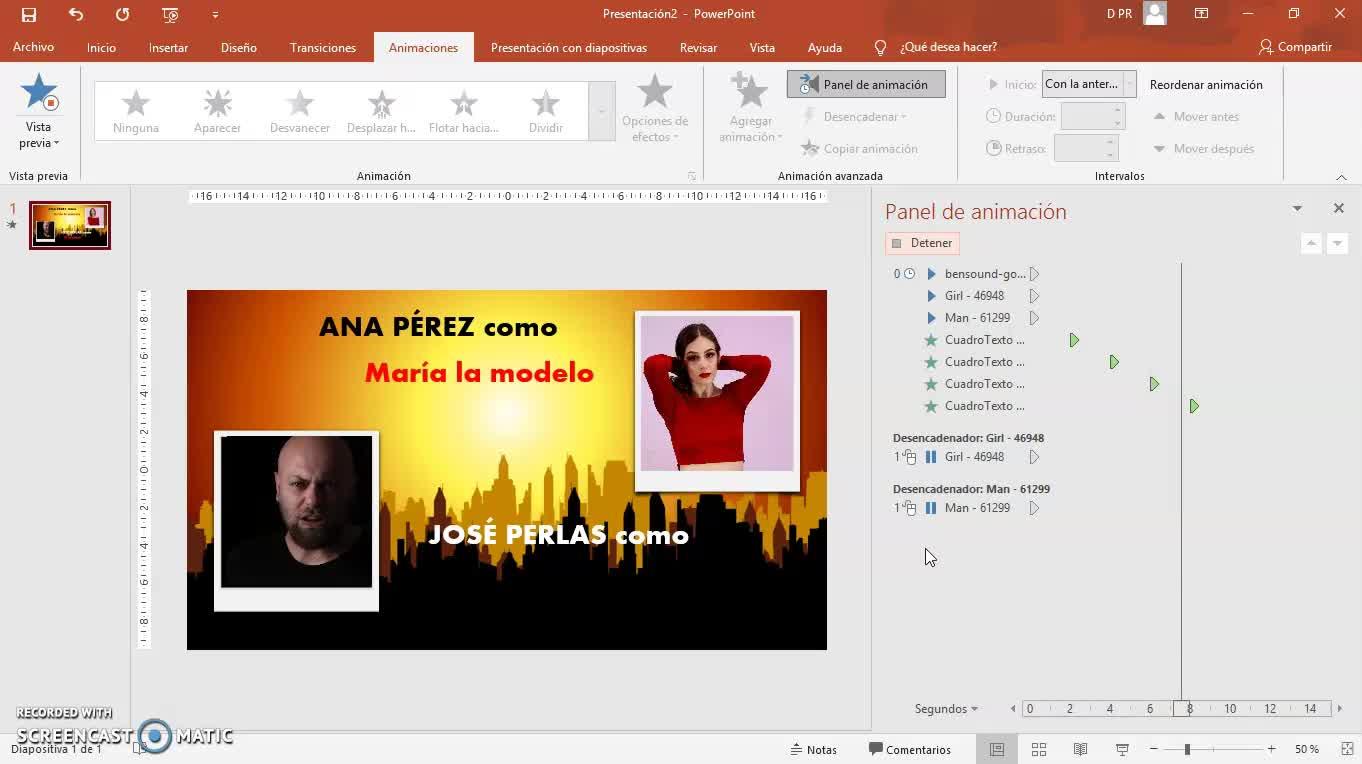Select slide 1 thumbnail

pyautogui.click(x=70, y=225)
